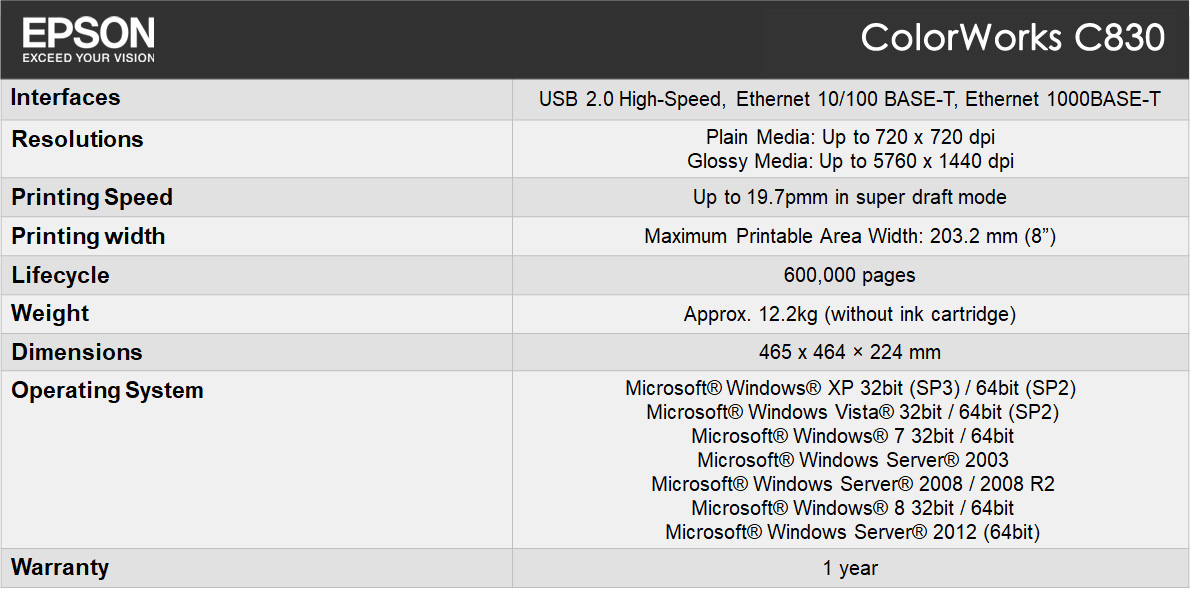Select the Printing Speed label
Screen dimensions: 1190x595
click(92, 198)
